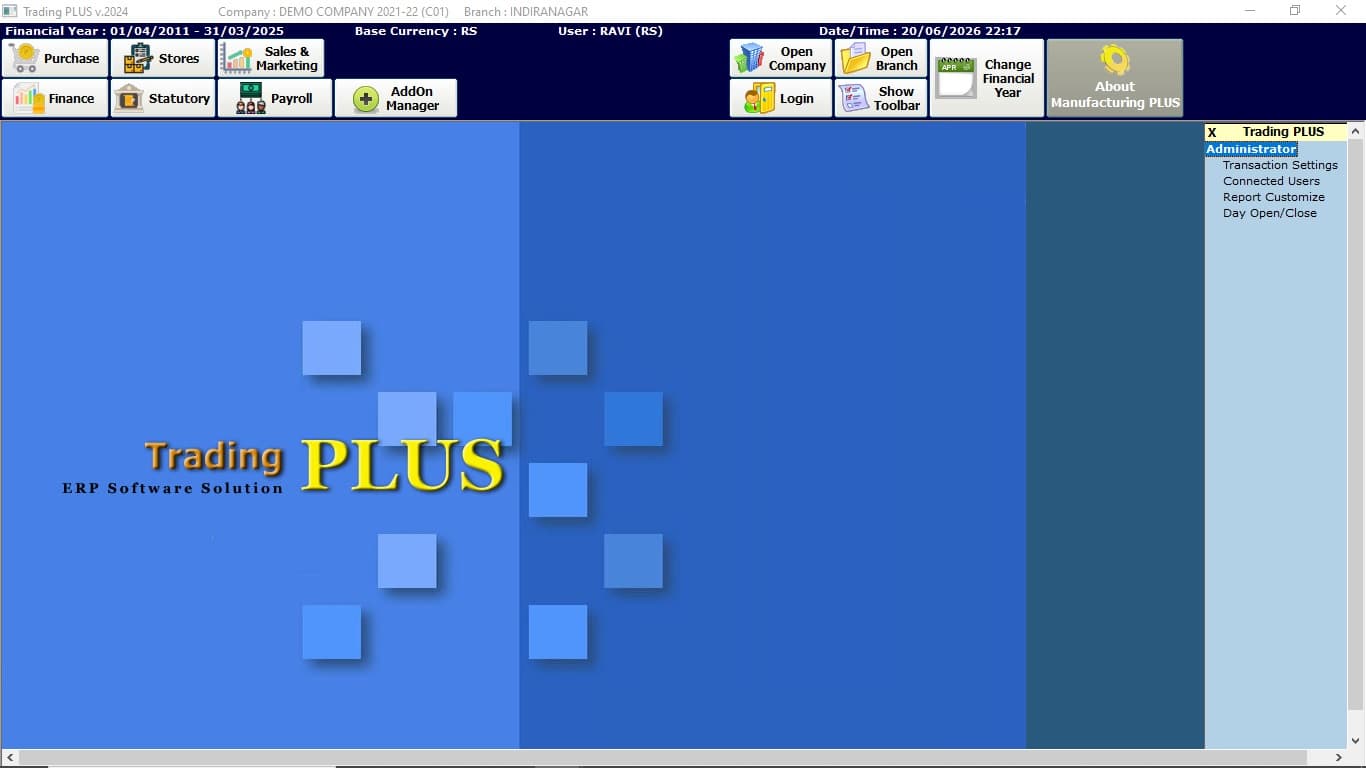Click the About Manufacturing PLUS label
This screenshot has height=768, width=1366.
tap(1115, 94)
